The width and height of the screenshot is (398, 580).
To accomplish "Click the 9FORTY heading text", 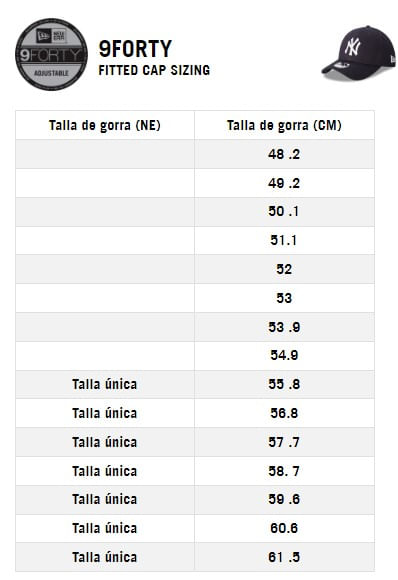I will click(135, 49).
